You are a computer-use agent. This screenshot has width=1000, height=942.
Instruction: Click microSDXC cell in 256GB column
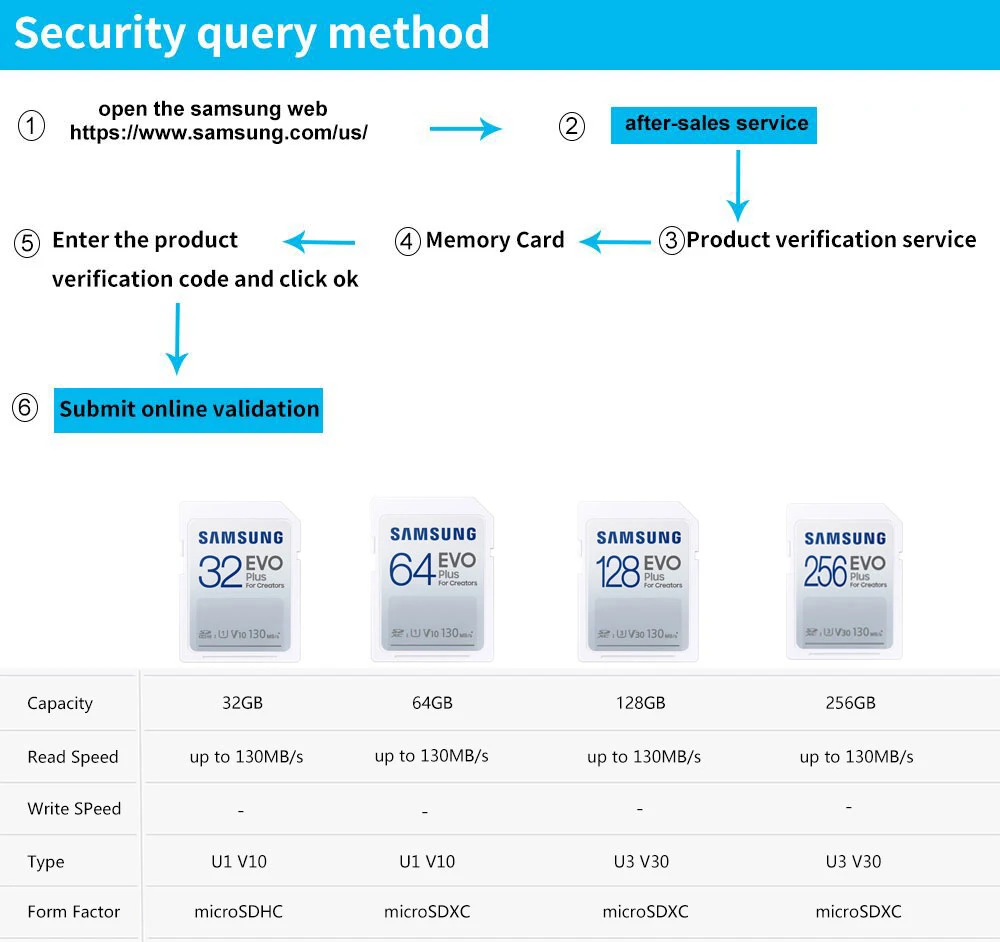858,912
